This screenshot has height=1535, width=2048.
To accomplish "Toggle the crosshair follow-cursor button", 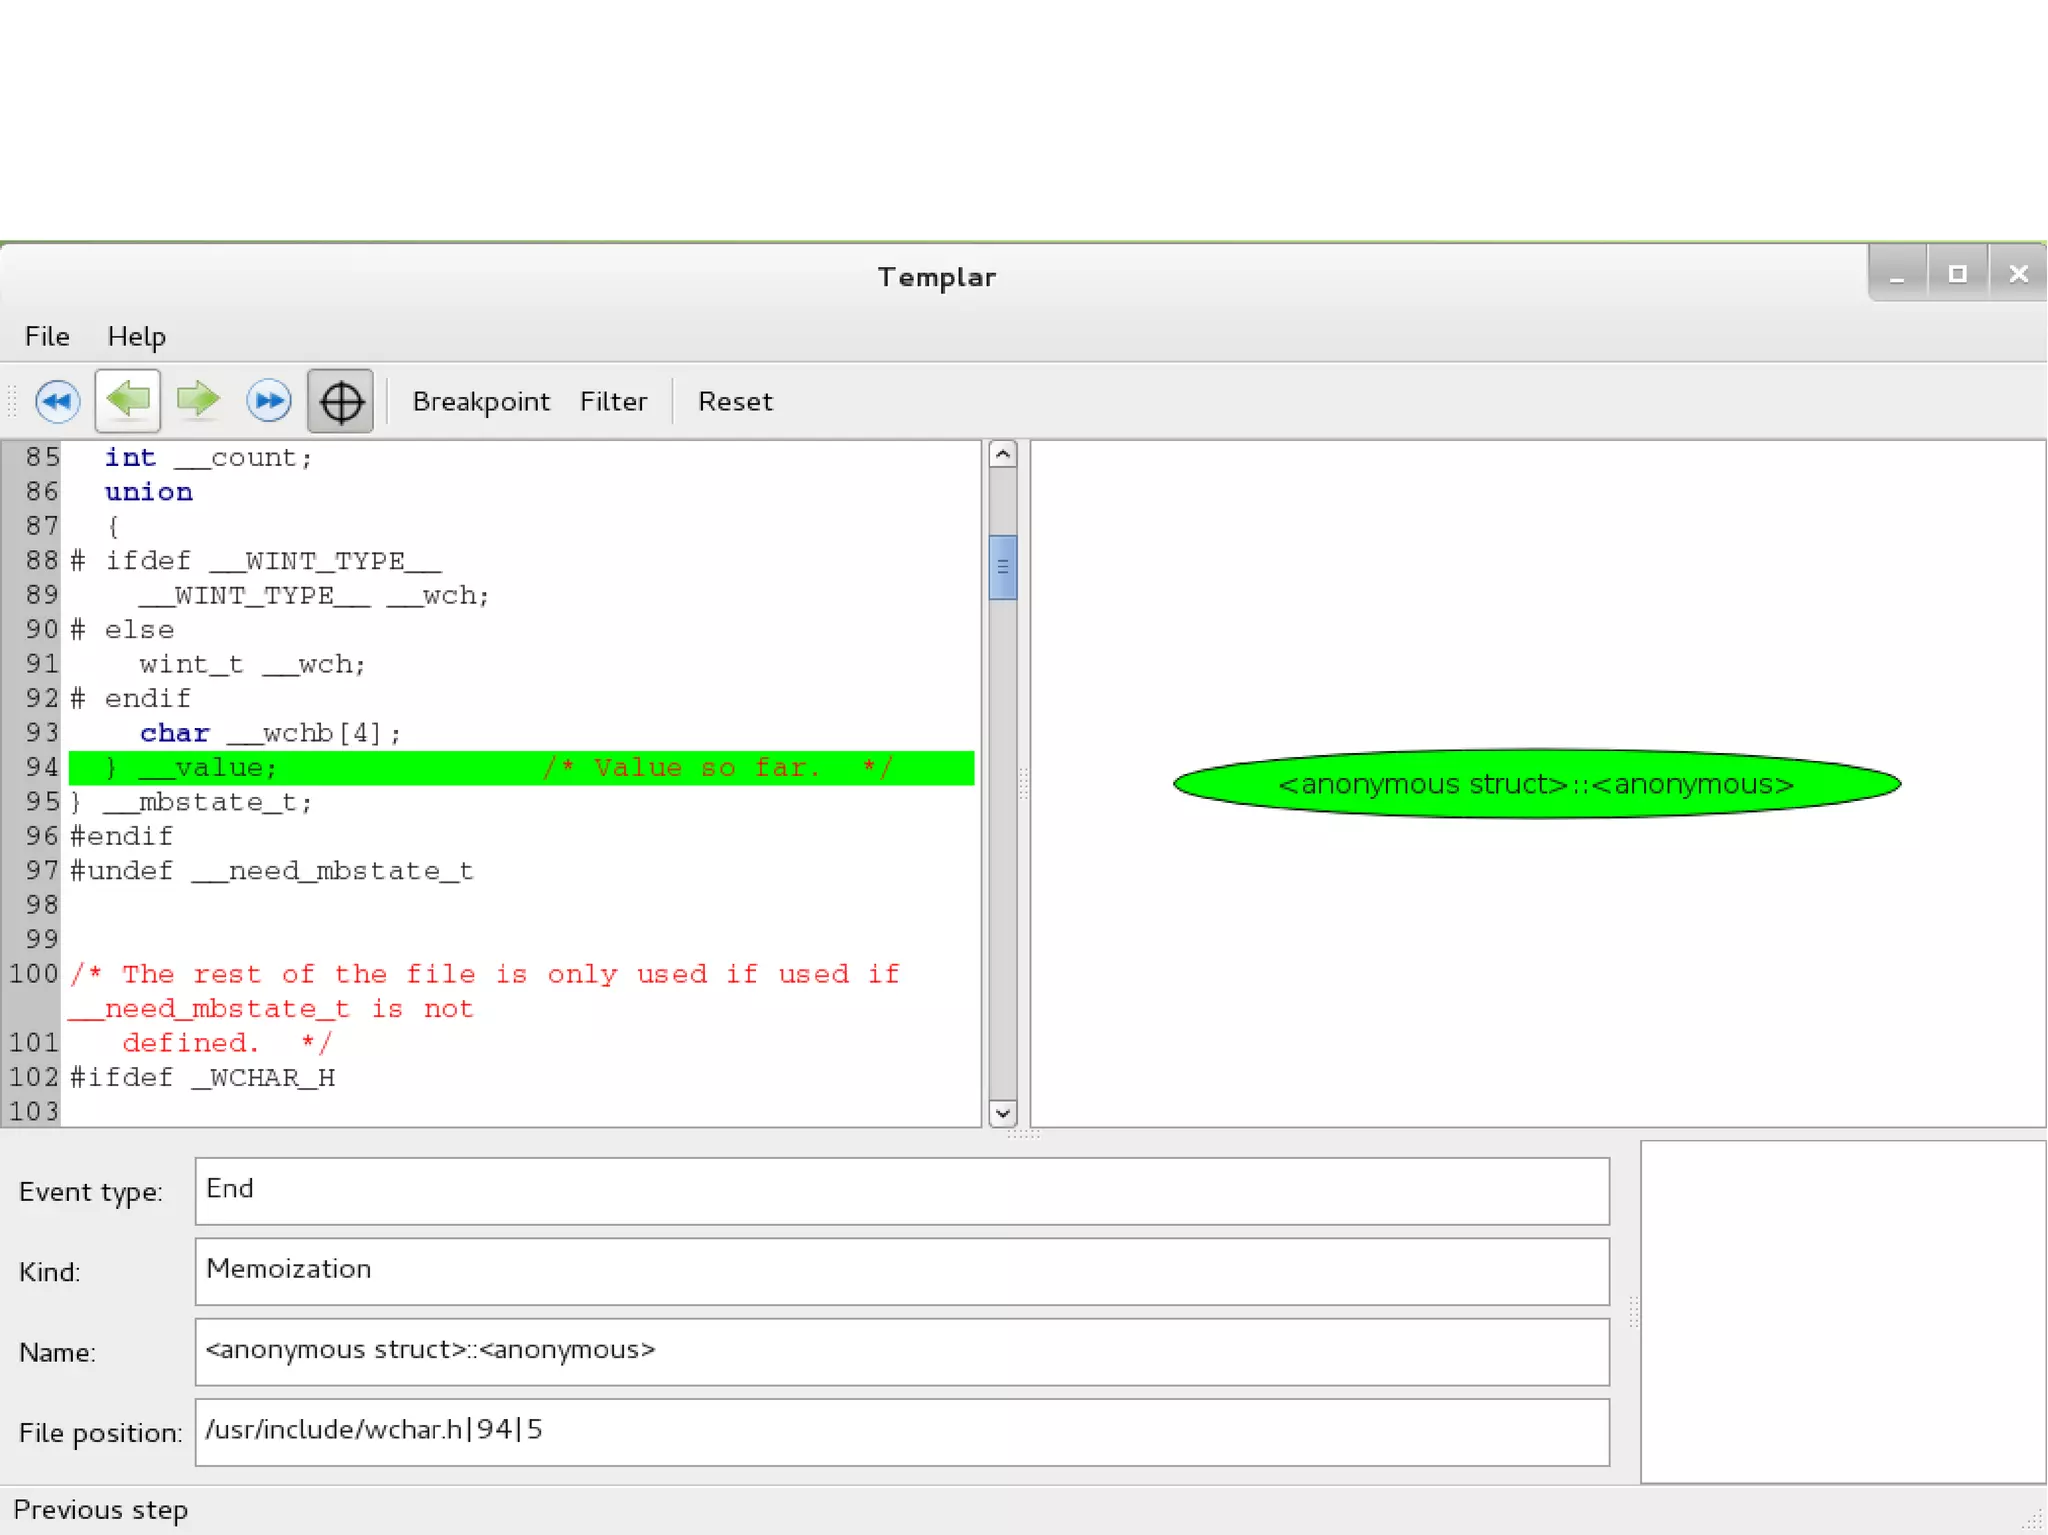I will click(340, 401).
